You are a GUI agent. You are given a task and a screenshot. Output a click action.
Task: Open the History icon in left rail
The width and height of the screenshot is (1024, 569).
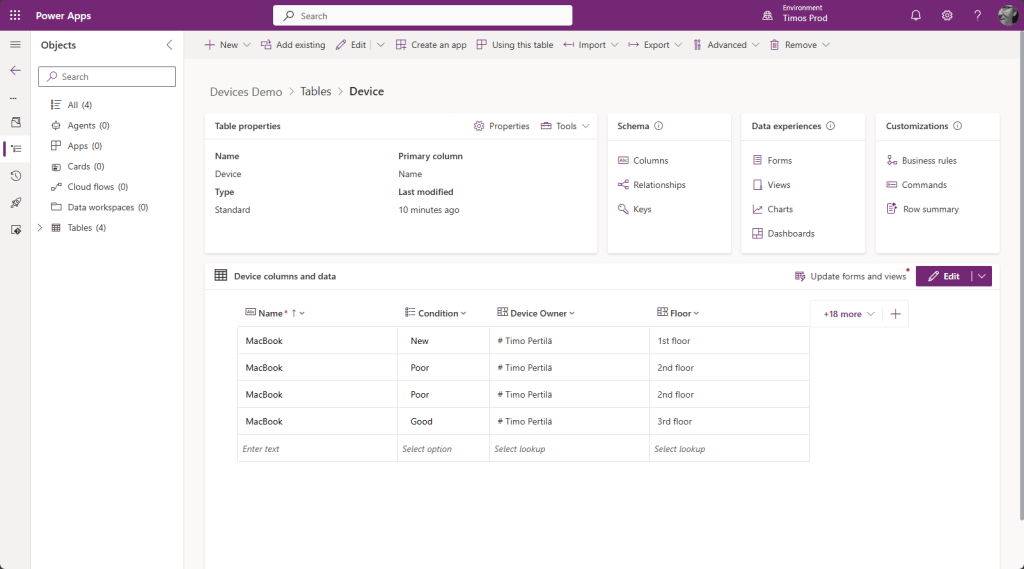click(15, 176)
